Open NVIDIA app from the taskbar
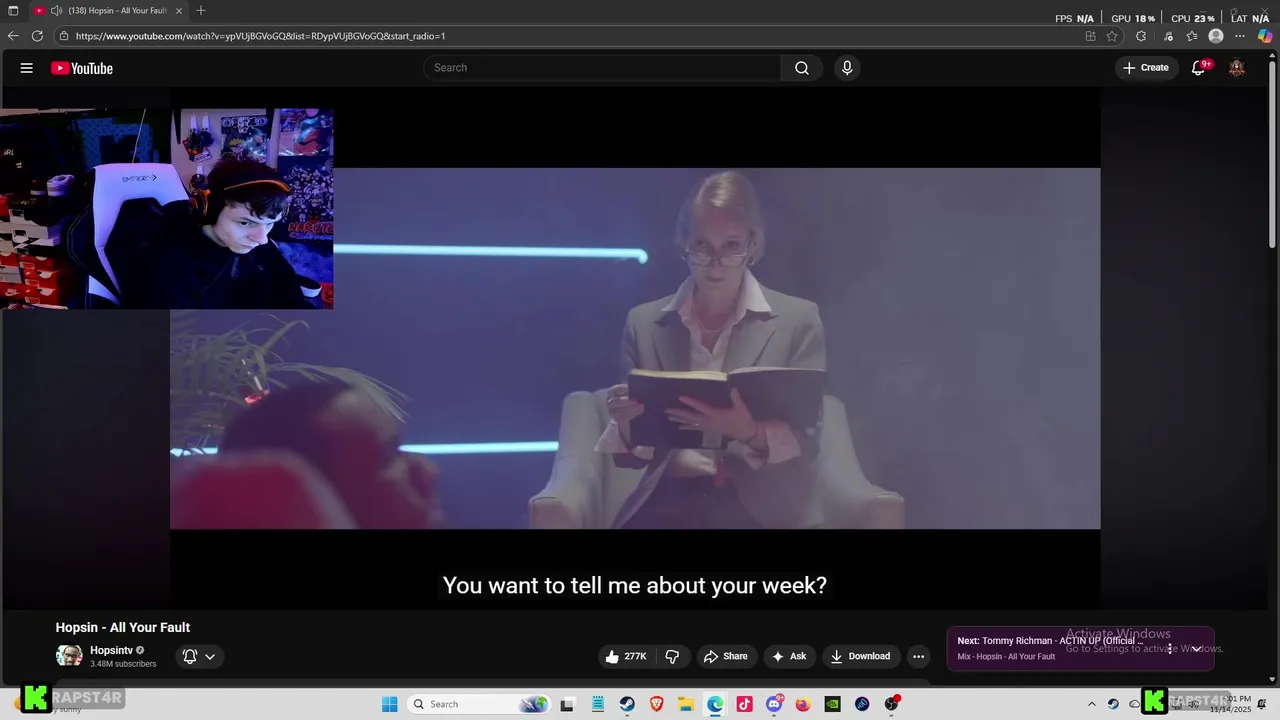 tap(832, 704)
